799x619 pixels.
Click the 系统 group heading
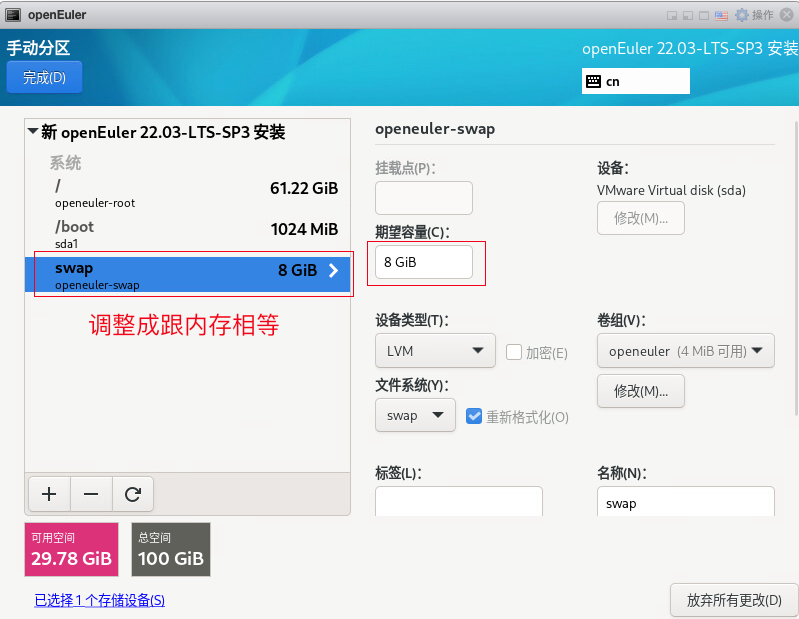point(65,163)
